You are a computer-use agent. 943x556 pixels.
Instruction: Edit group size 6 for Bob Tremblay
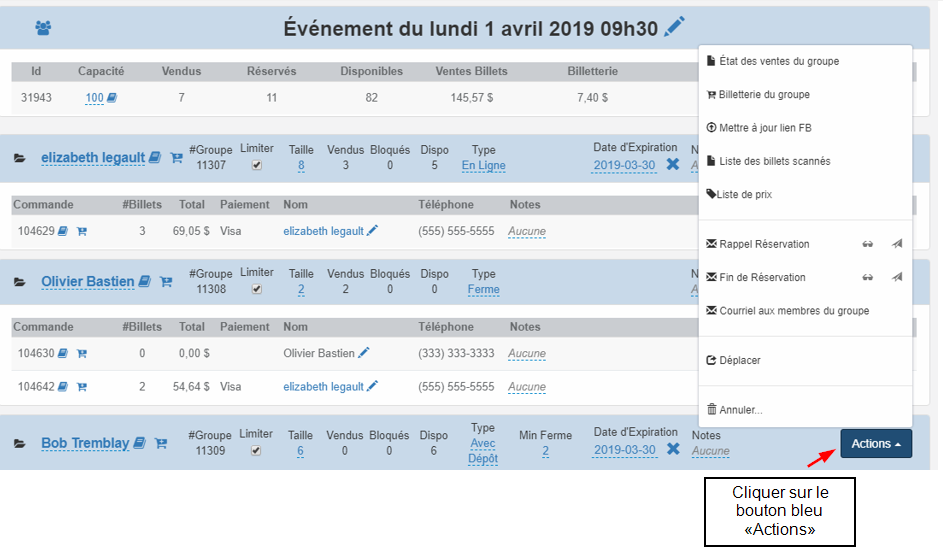click(x=300, y=451)
